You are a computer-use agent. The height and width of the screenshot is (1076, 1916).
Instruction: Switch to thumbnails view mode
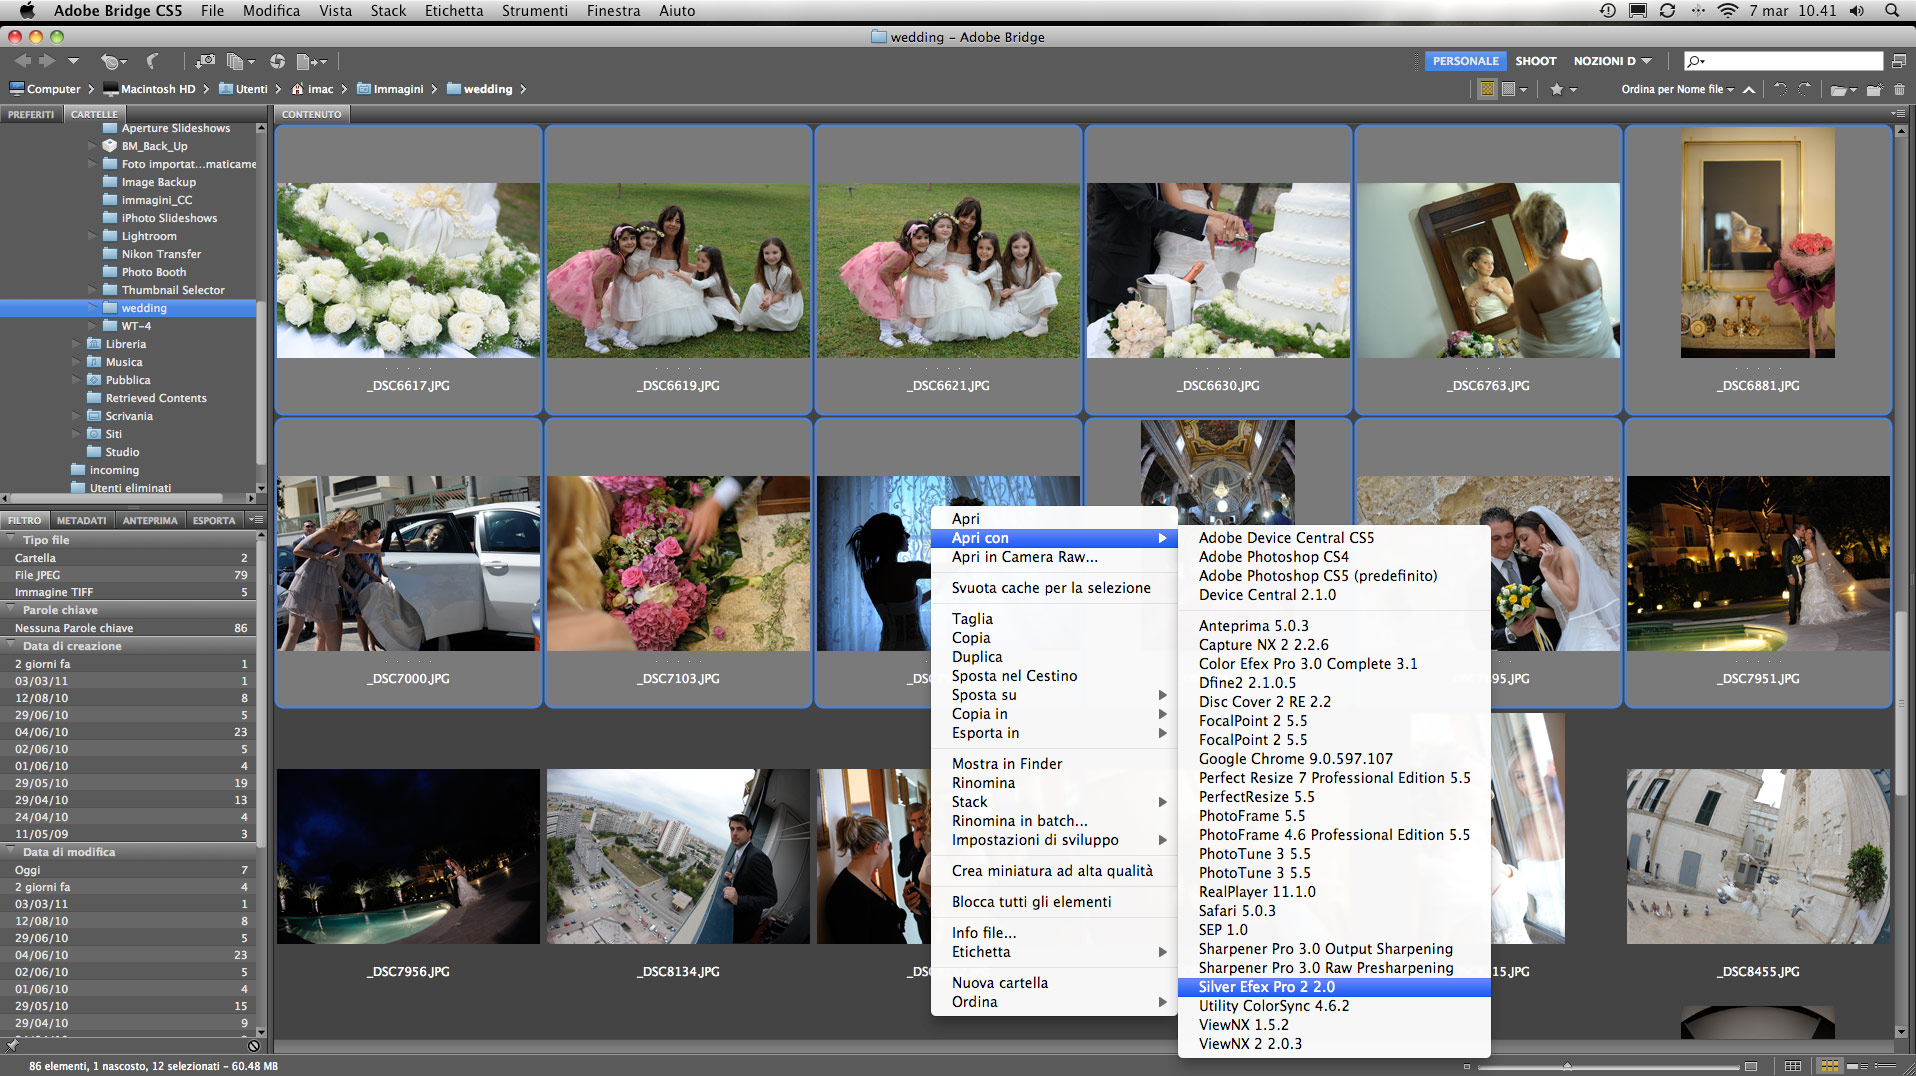[1829, 1066]
